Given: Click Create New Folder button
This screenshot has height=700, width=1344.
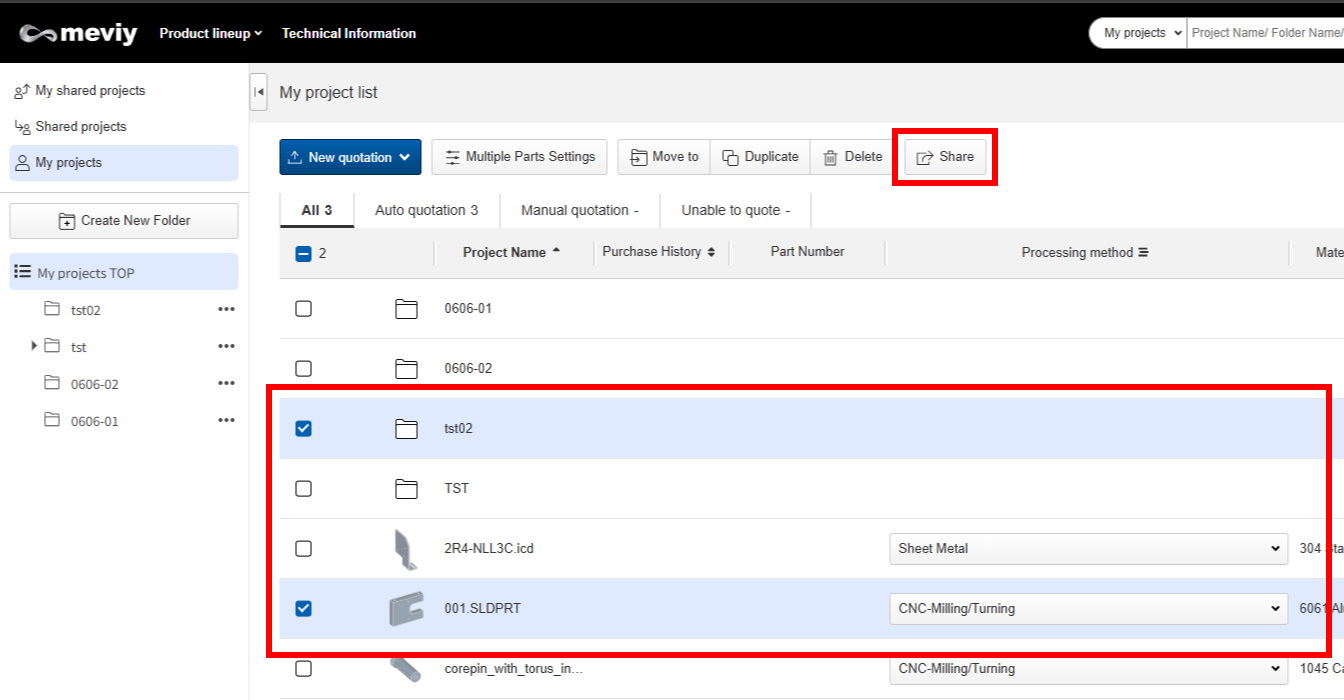Looking at the screenshot, I should point(124,221).
